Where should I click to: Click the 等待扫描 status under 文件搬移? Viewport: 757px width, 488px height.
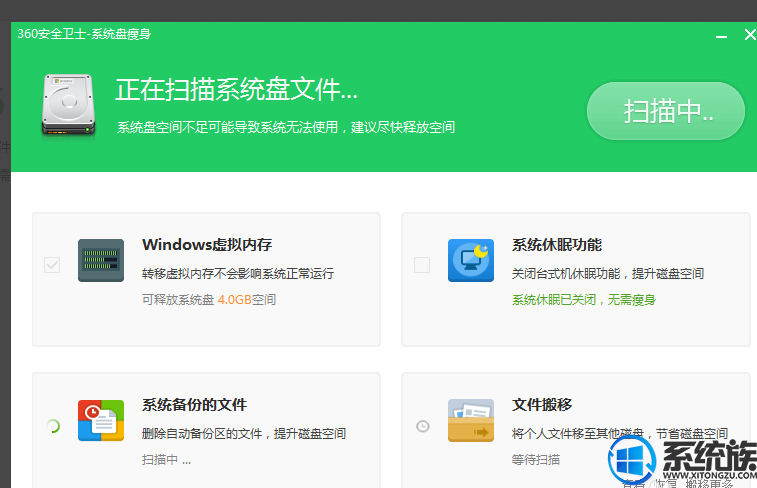[x=536, y=460]
